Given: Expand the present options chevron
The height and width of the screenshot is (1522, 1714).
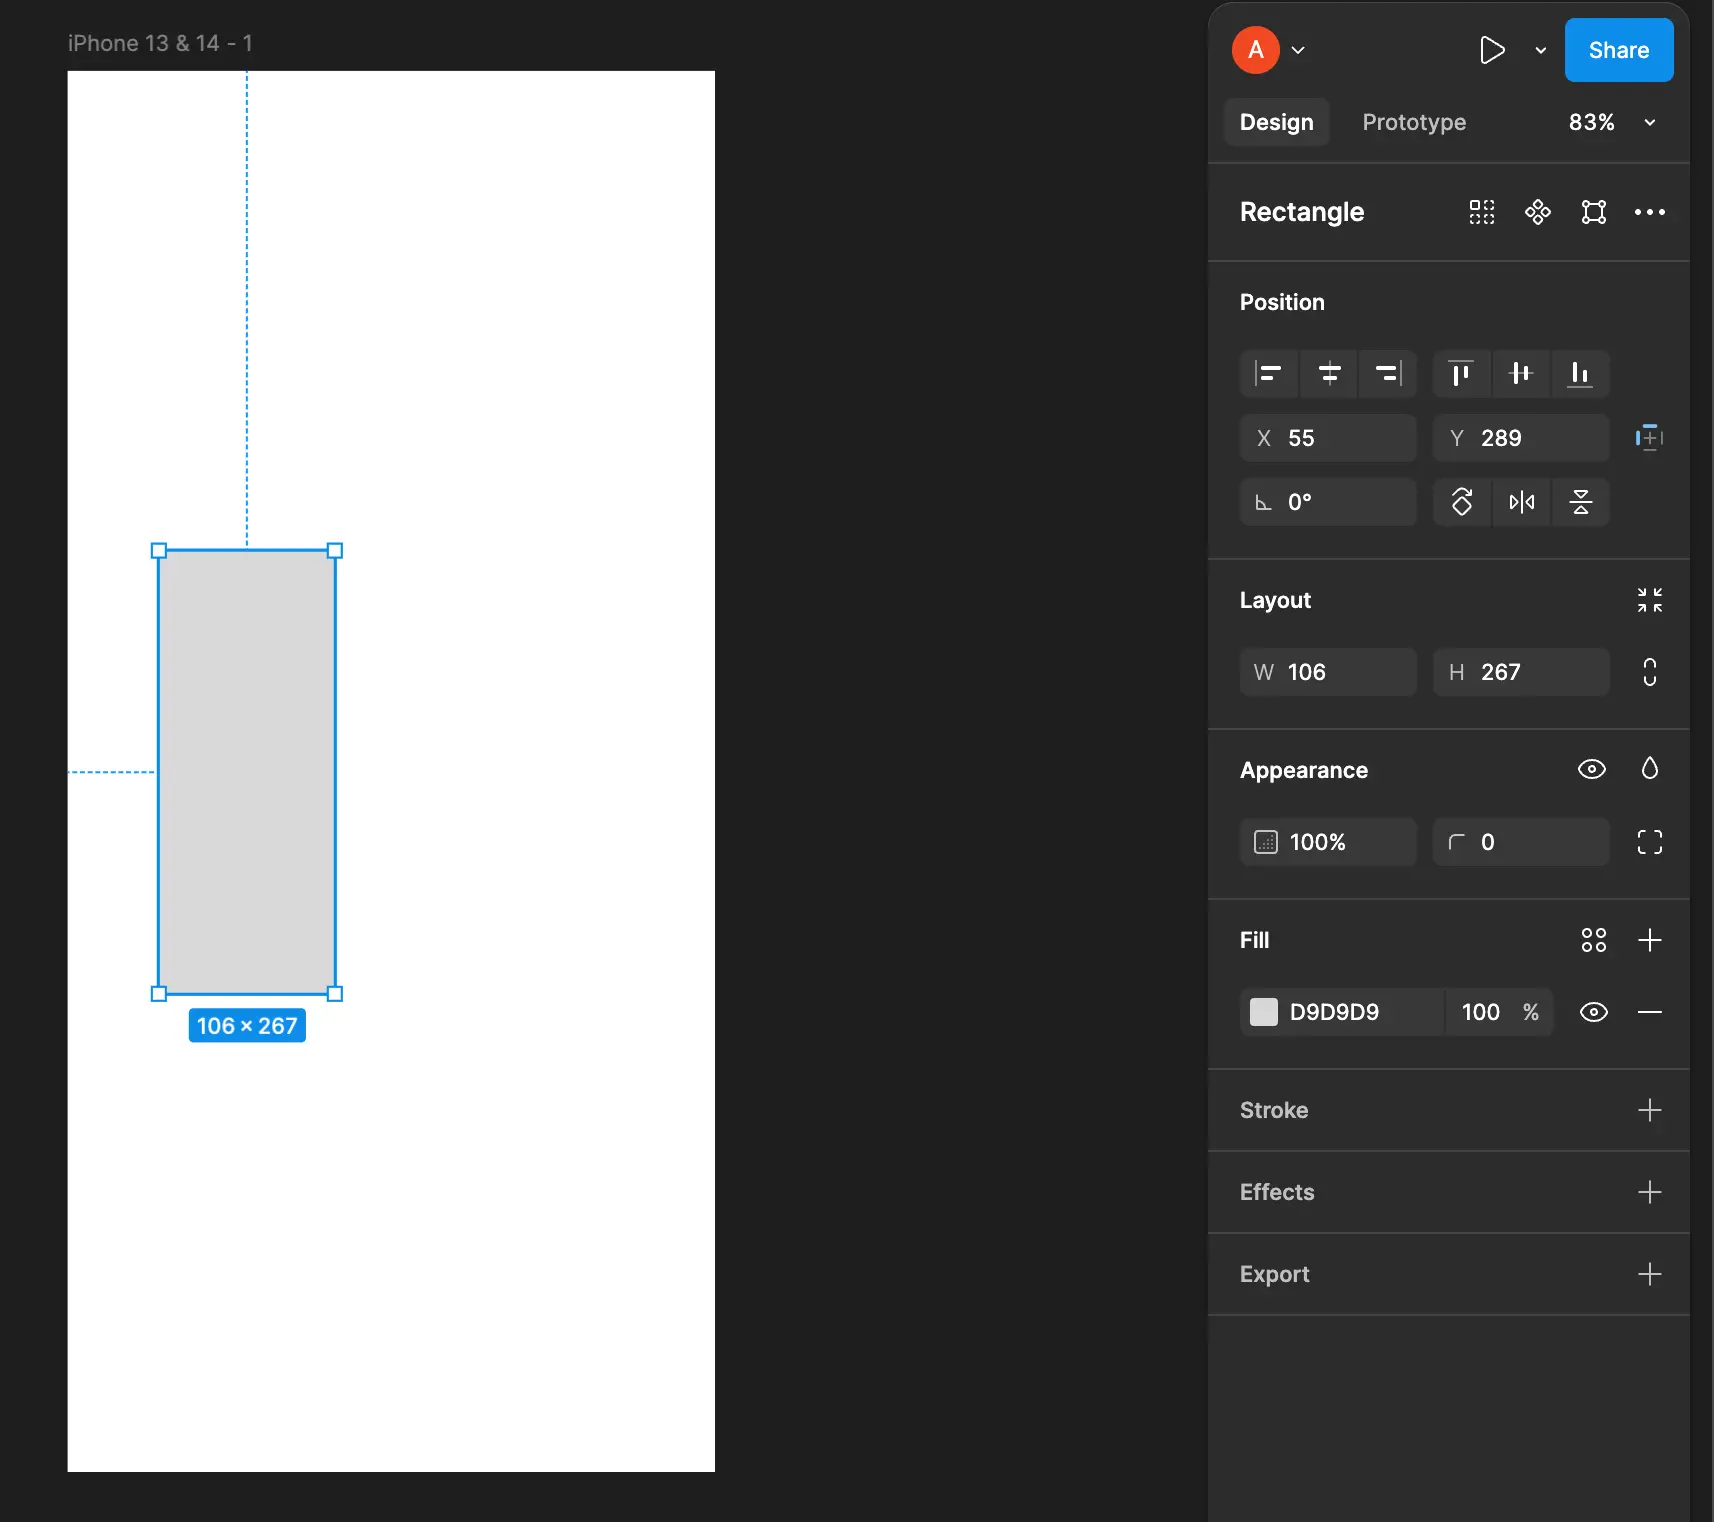Looking at the screenshot, I should (x=1540, y=50).
